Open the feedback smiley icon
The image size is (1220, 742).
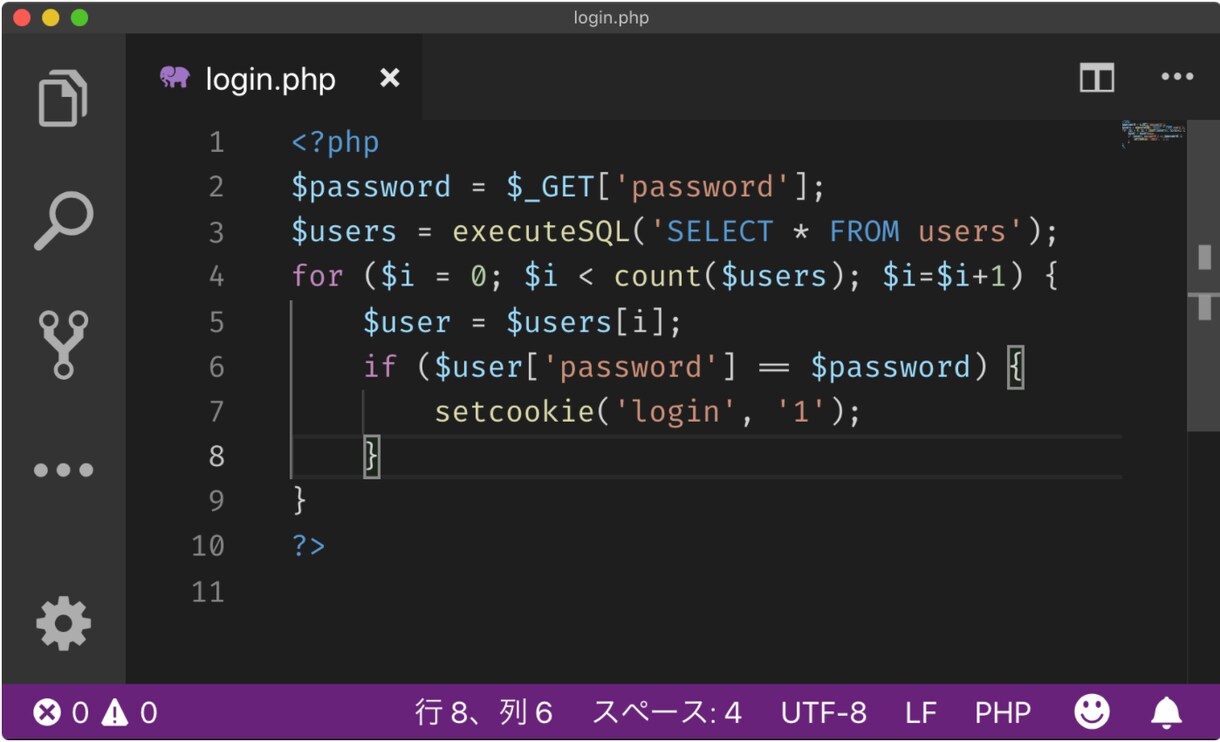click(x=1092, y=712)
